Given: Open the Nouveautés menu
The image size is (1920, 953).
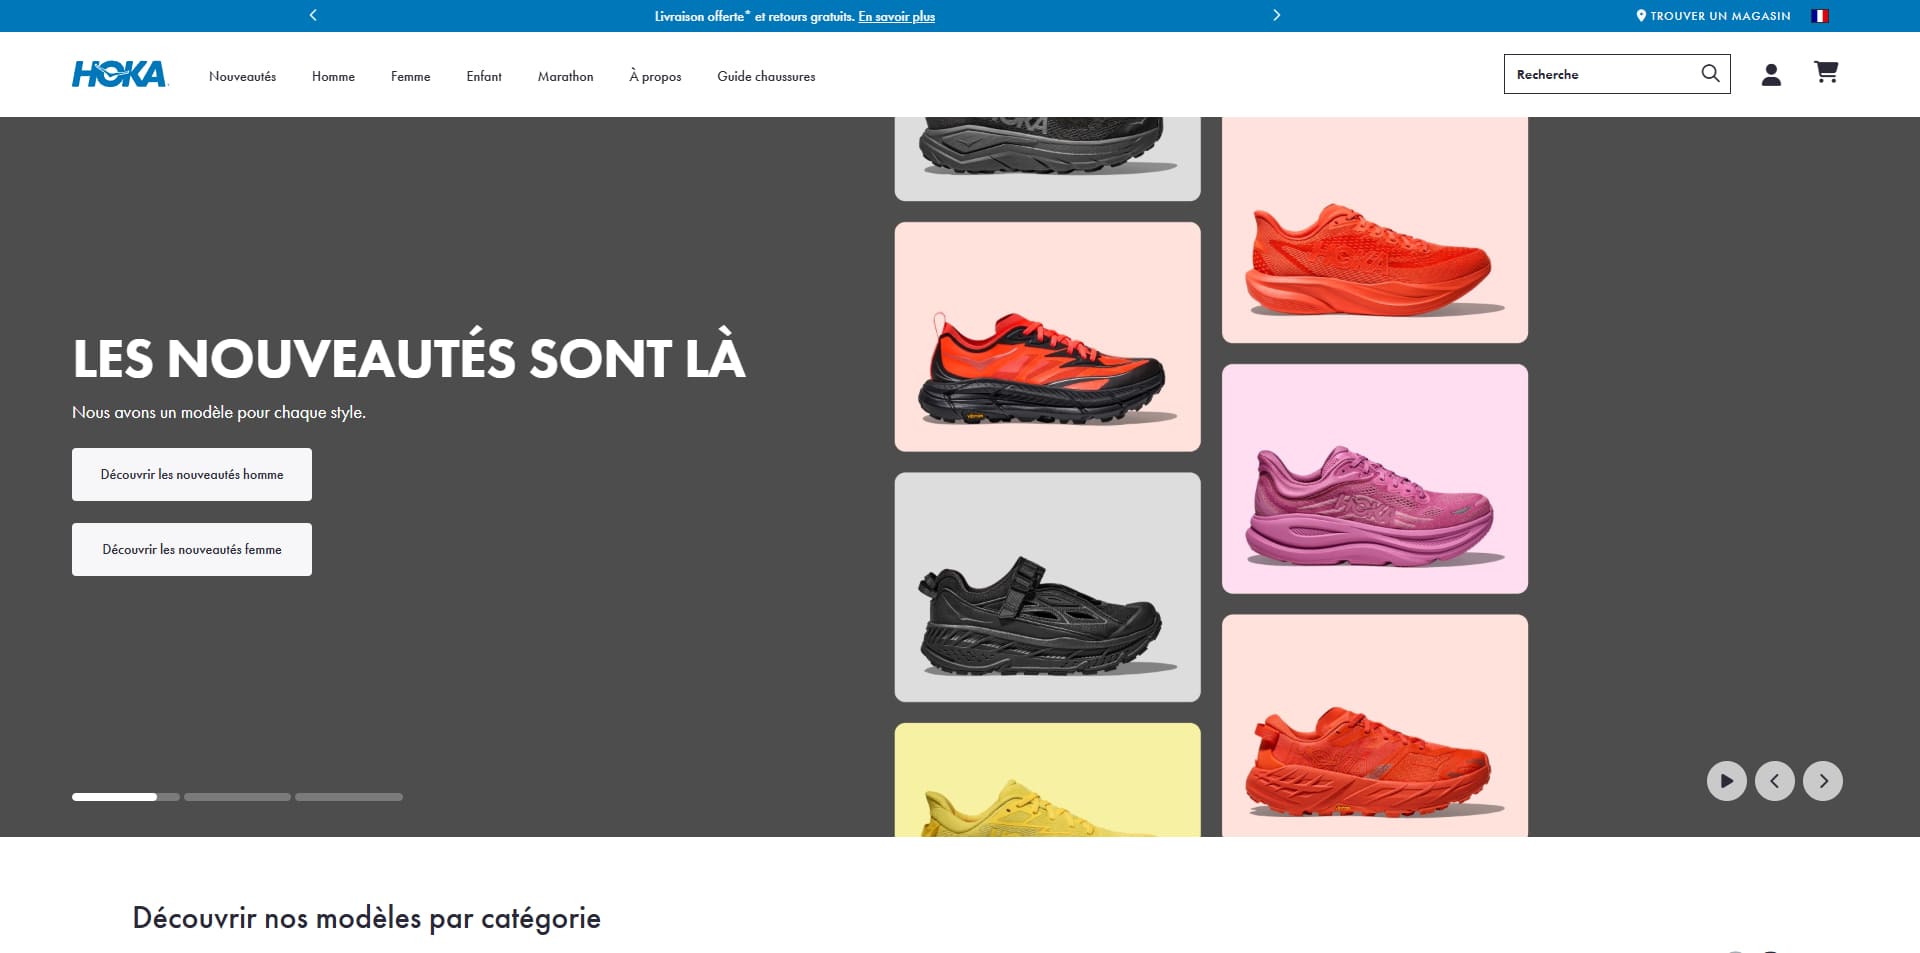Looking at the screenshot, I should pos(242,76).
